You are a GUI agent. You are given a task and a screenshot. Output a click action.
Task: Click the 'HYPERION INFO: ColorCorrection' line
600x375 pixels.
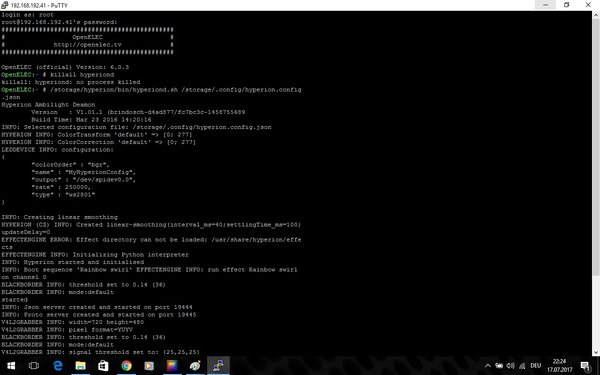(98, 142)
